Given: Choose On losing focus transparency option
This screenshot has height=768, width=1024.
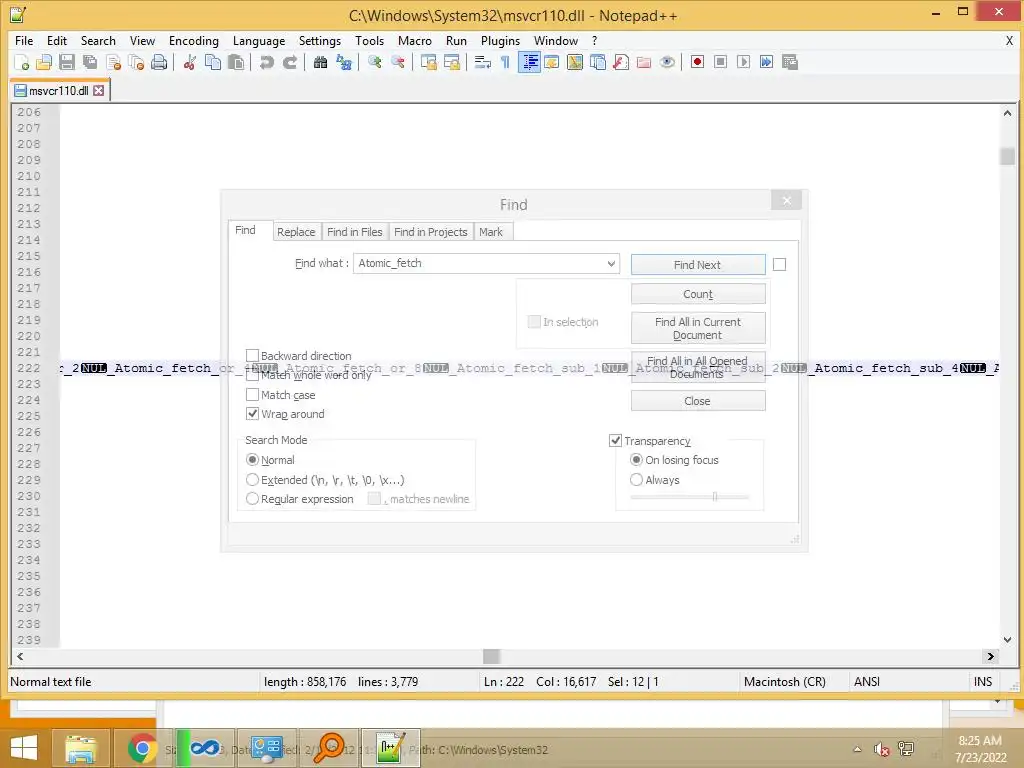Looking at the screenshot, I should click(636, 460).
